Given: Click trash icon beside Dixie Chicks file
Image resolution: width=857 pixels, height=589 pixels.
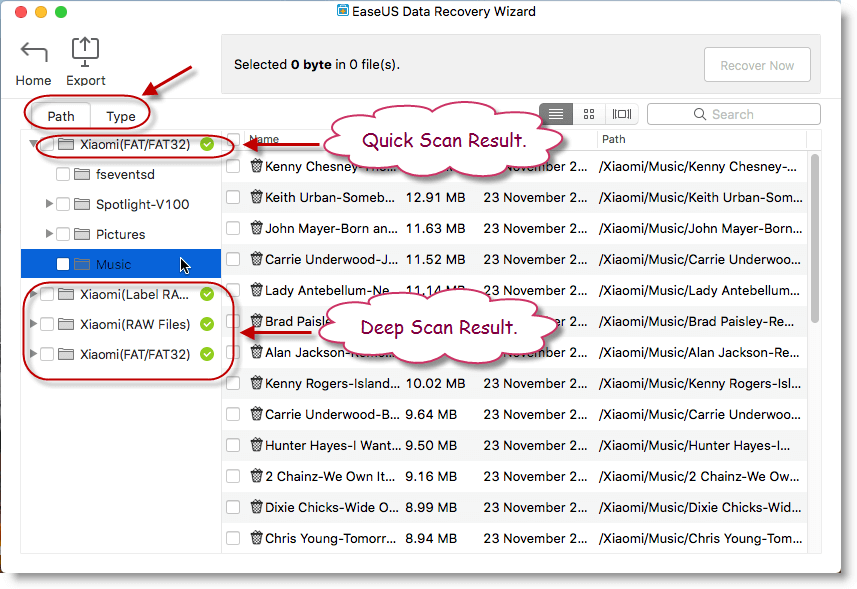Looking at the screenshot, I should tap(256, 507).
